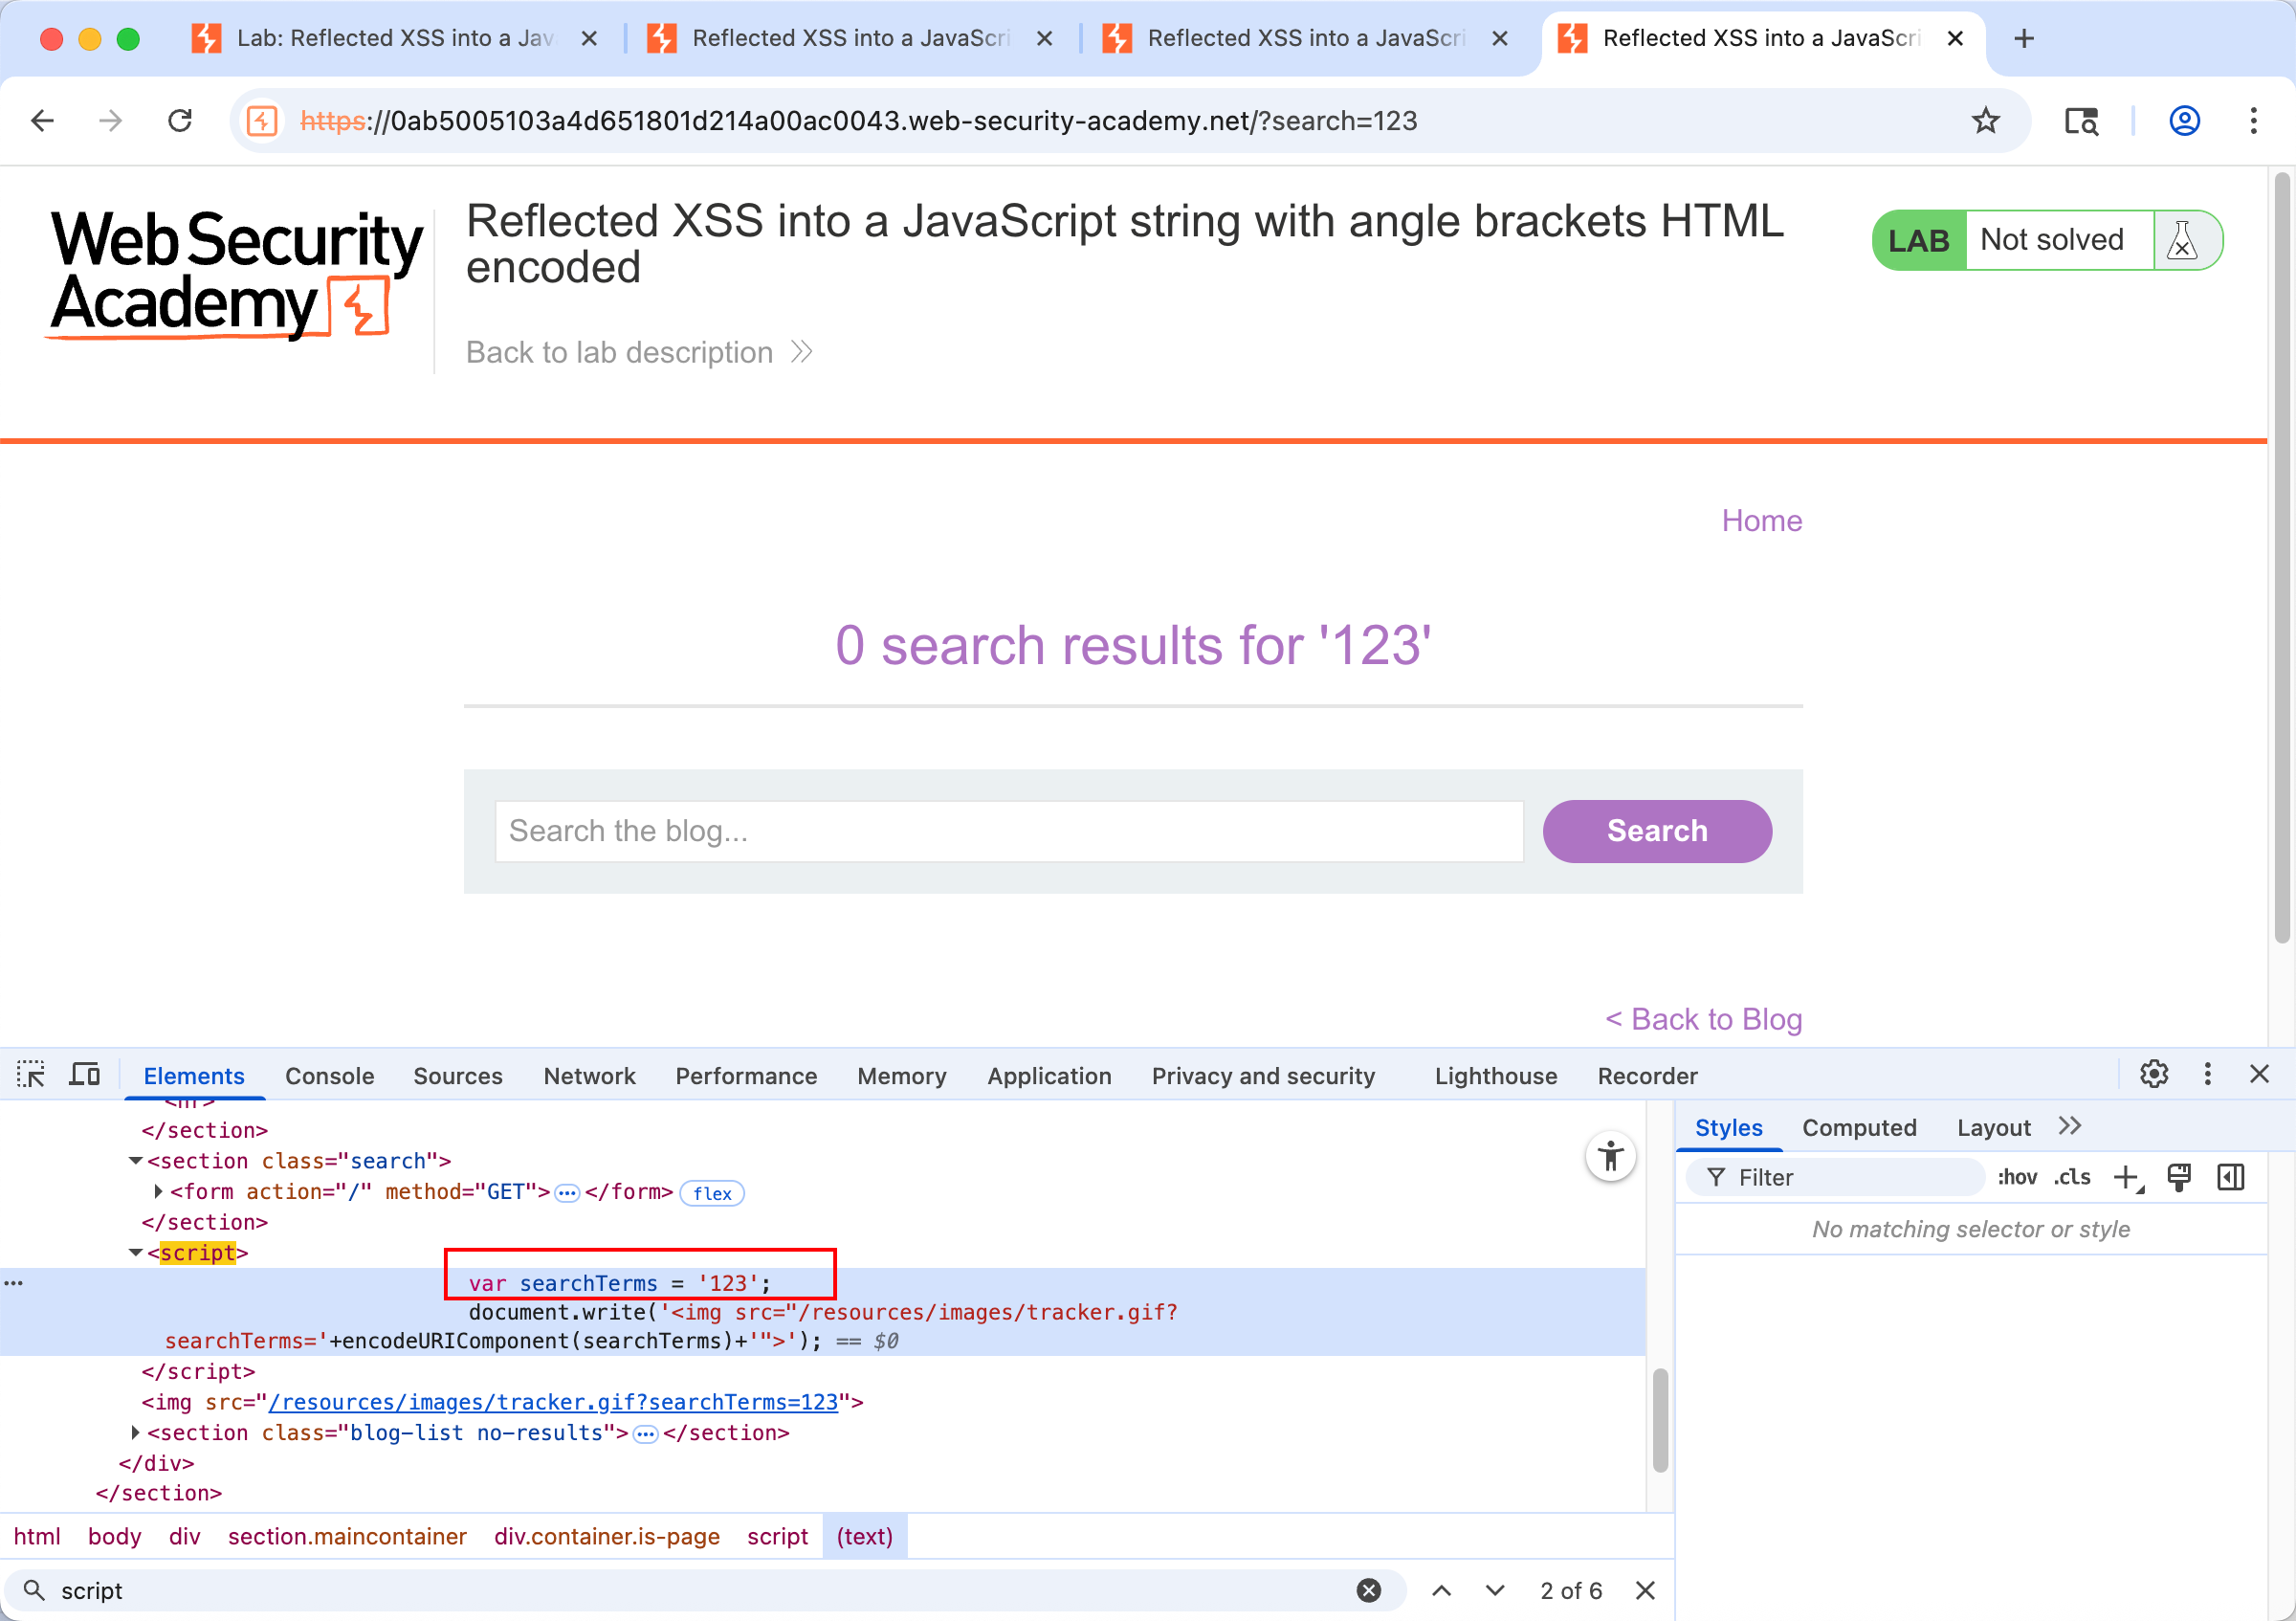
Task: Open DevTools settings gear
Action: coord(2154,1074)
